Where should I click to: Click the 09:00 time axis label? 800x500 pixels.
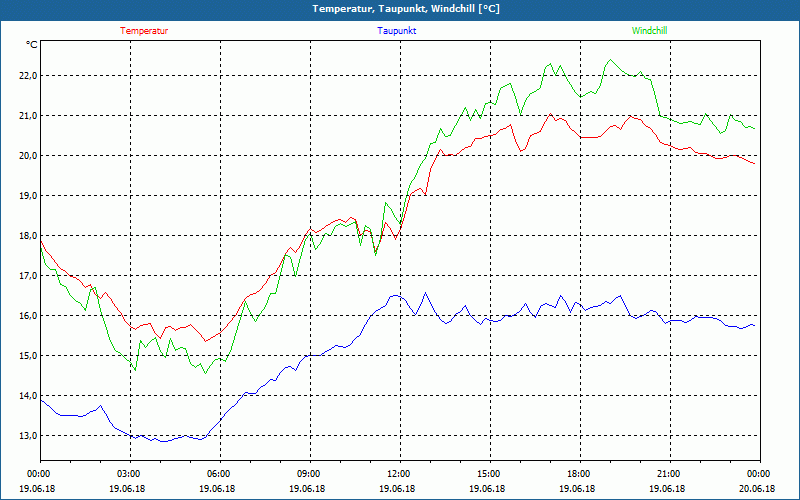pos(310,474)
